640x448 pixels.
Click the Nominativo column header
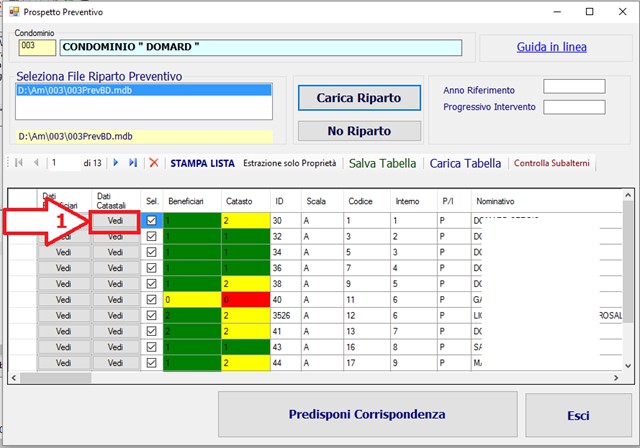(x=547, y=201)
